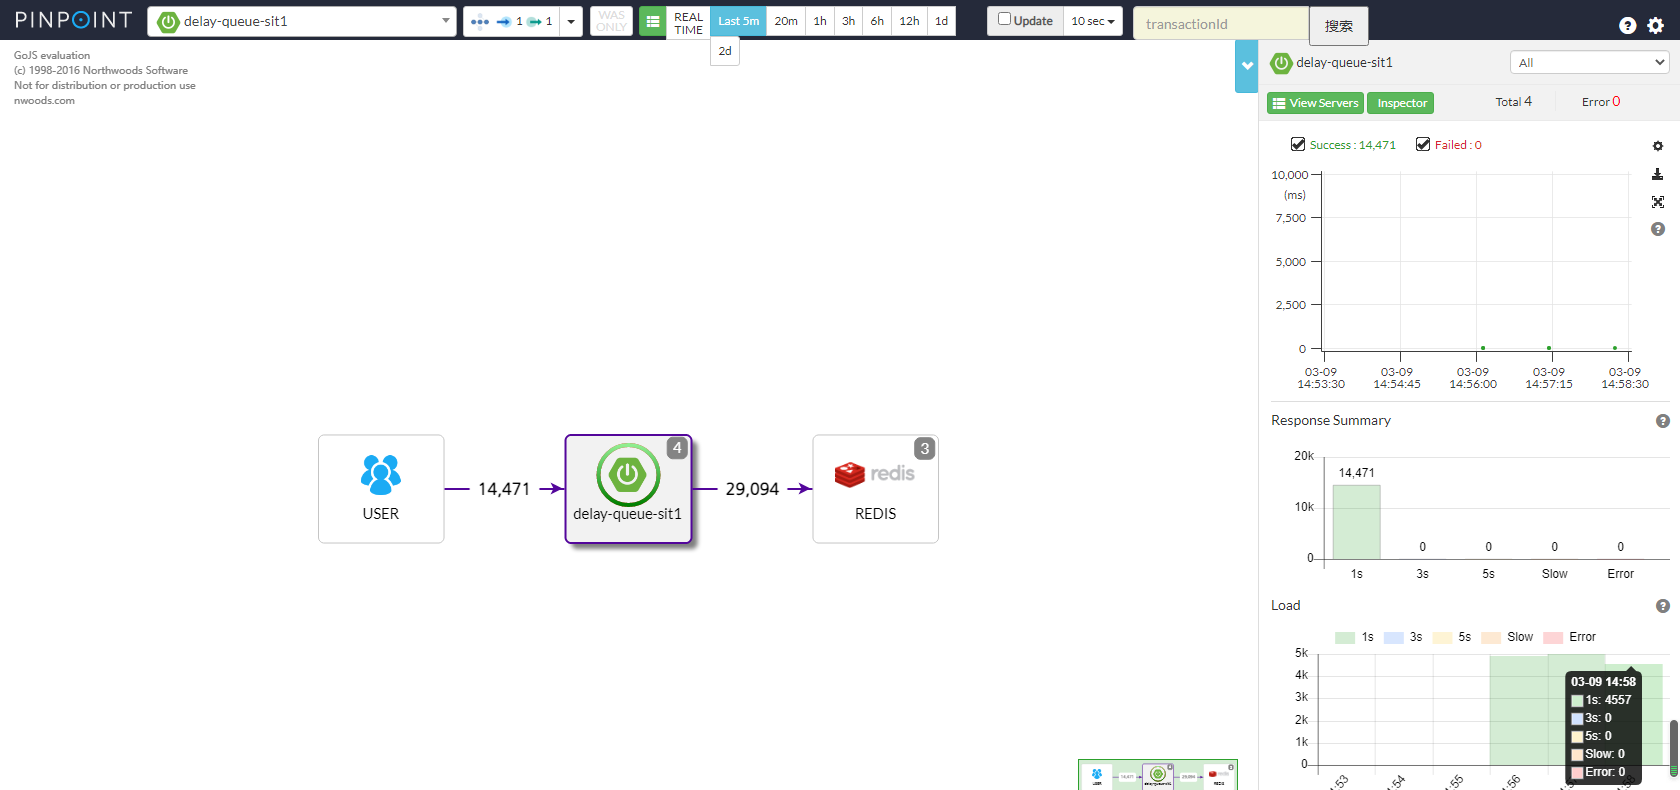Toggle 1s legend swatch in Load chart

(1345, 637)
